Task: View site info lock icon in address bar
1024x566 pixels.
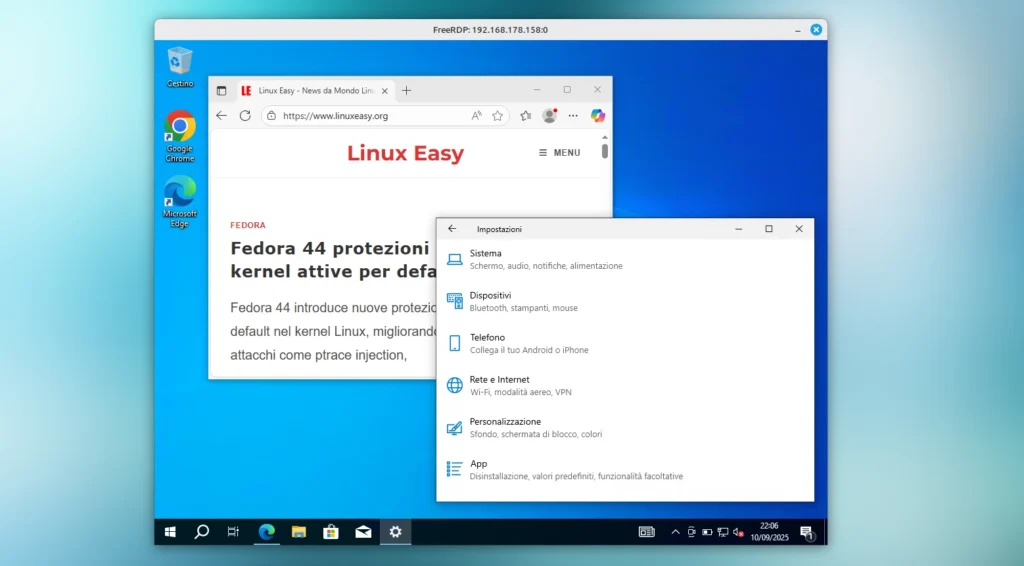Action: [272, 116]
